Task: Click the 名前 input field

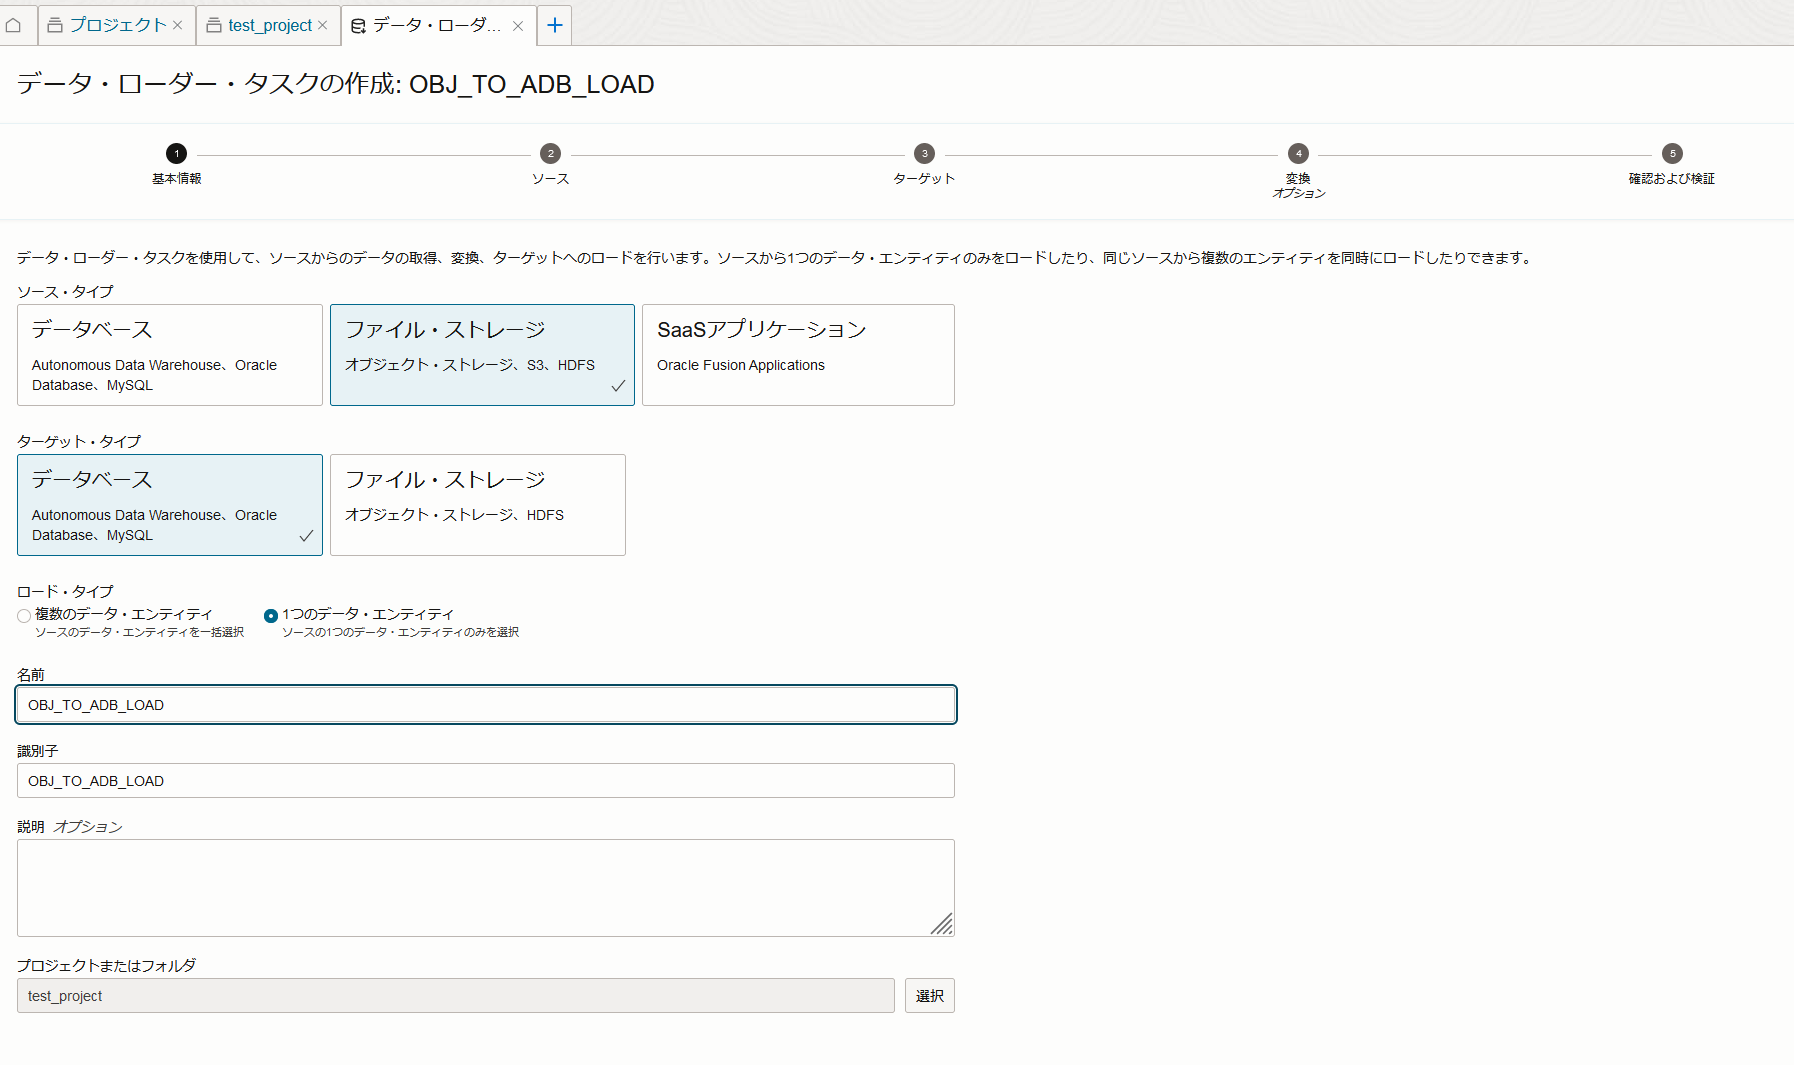Action: [486, 705]
